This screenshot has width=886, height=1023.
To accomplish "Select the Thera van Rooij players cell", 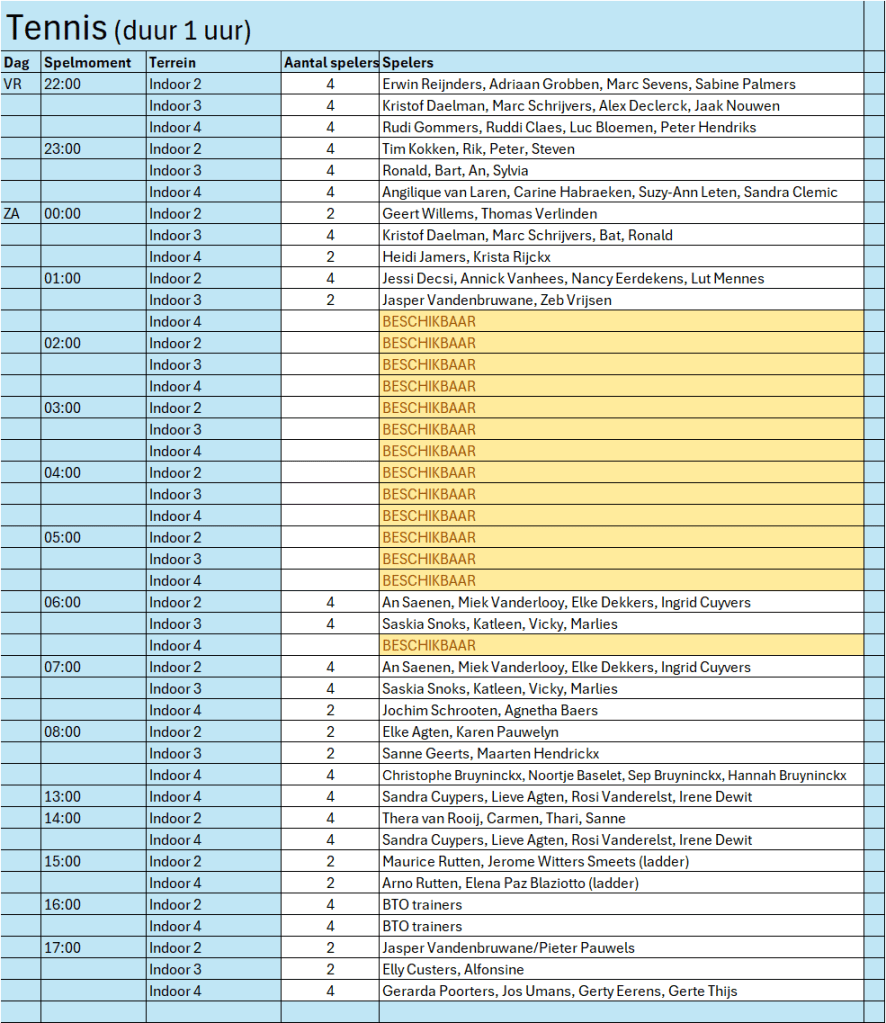I will (620, 818).
